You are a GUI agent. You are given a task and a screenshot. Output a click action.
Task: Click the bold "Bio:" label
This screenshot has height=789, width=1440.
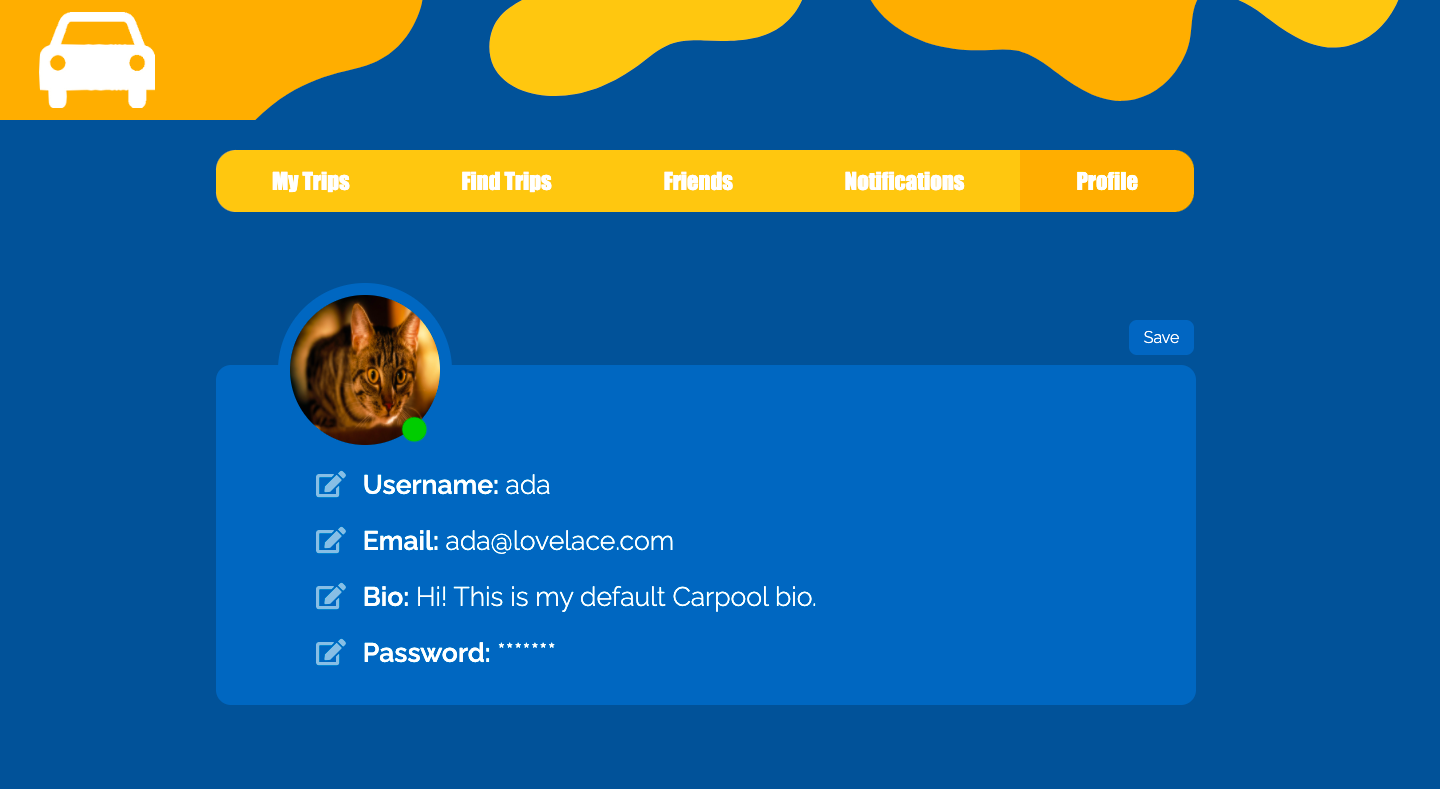coord(386,597)
